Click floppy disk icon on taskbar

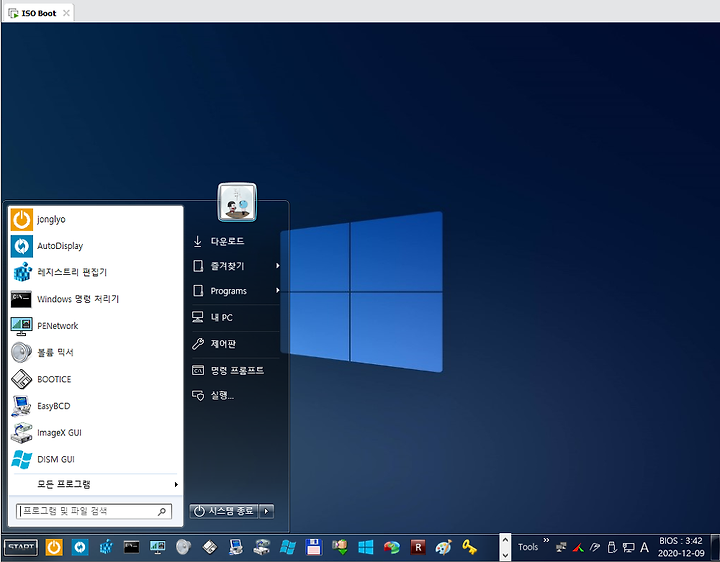(314, 547)
